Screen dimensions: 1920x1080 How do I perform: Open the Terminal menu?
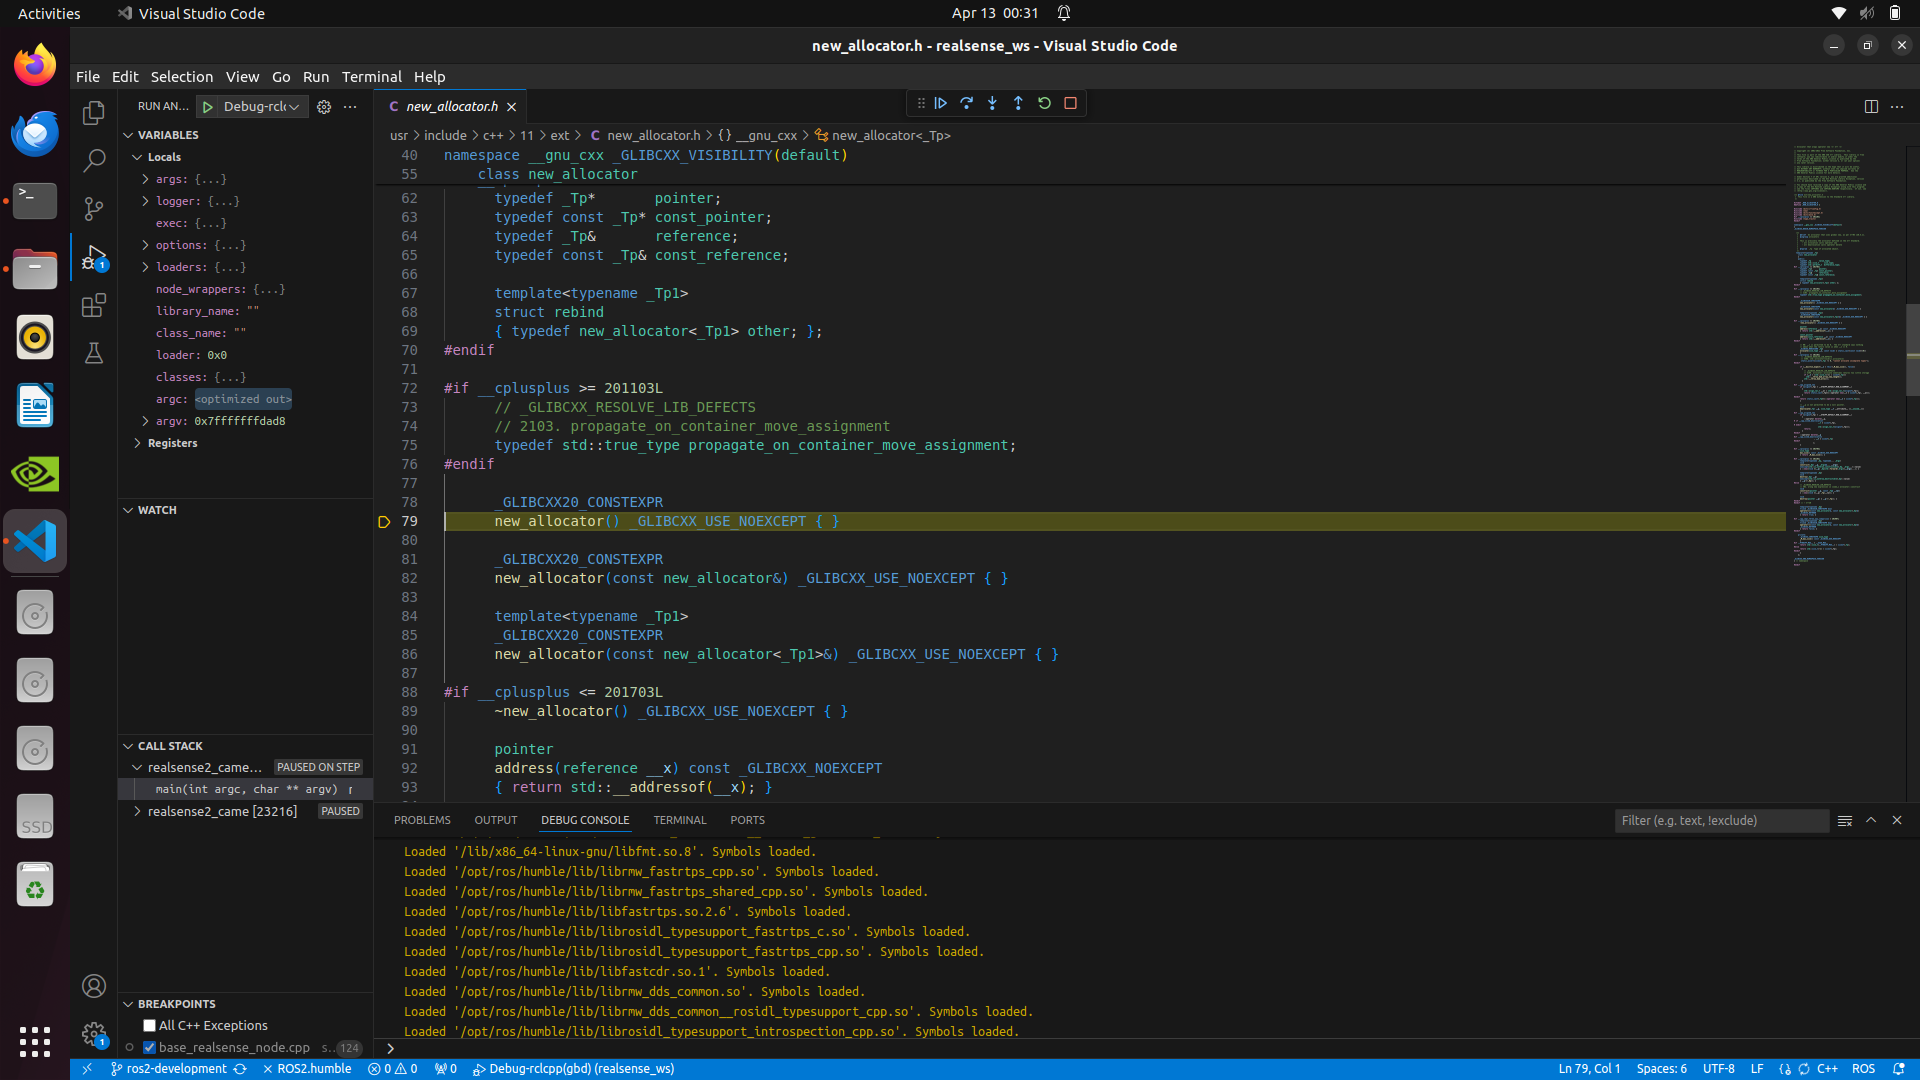point(372,77)
